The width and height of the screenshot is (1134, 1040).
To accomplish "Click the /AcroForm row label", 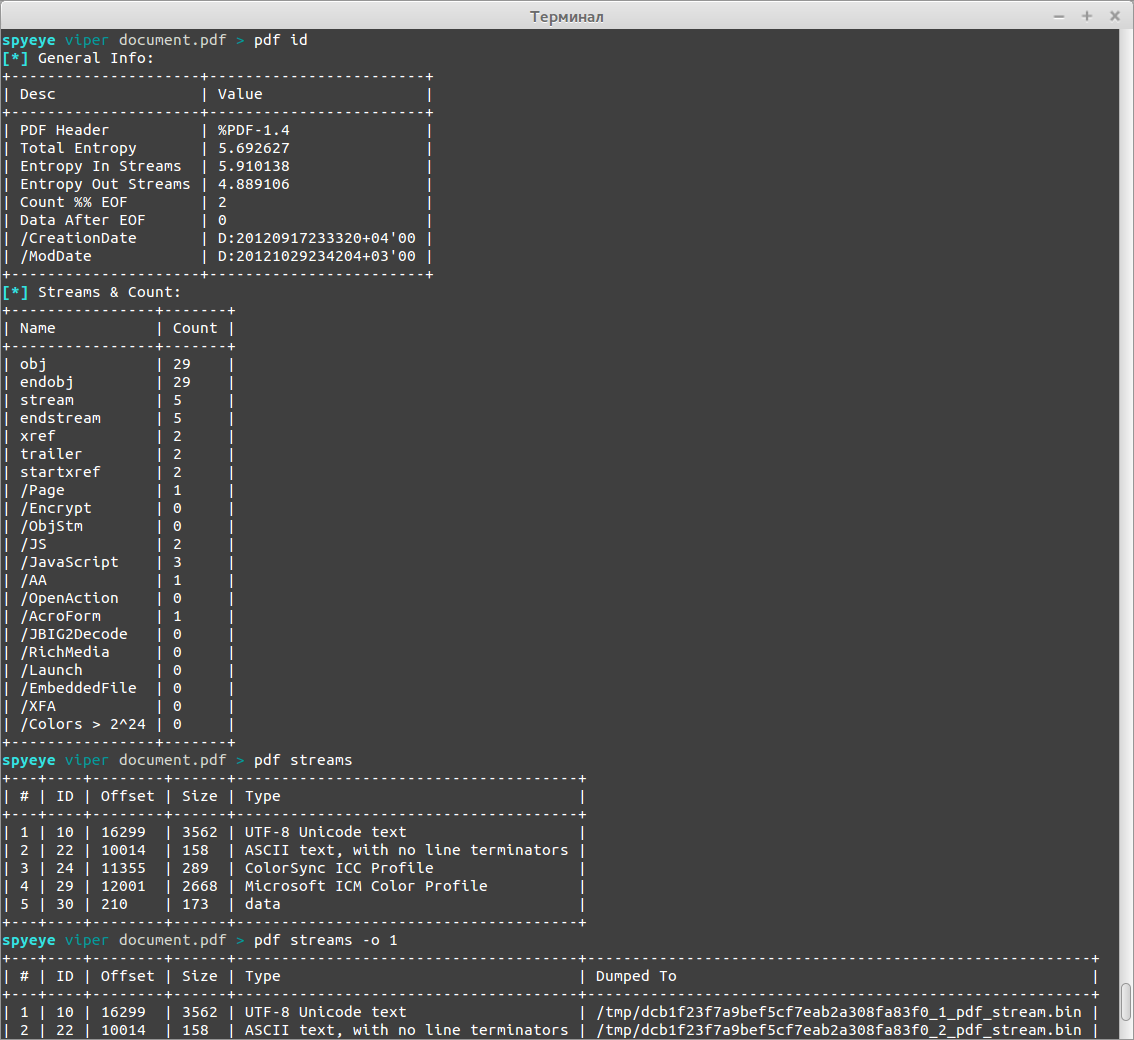I will [61, 616].
